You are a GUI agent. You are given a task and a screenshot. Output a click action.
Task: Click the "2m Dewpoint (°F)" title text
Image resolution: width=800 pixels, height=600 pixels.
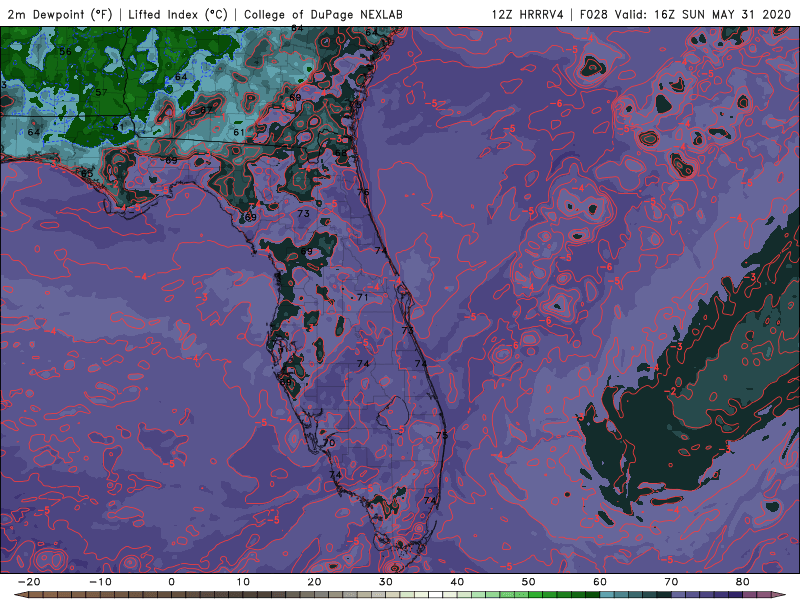(x=60, y=15)
